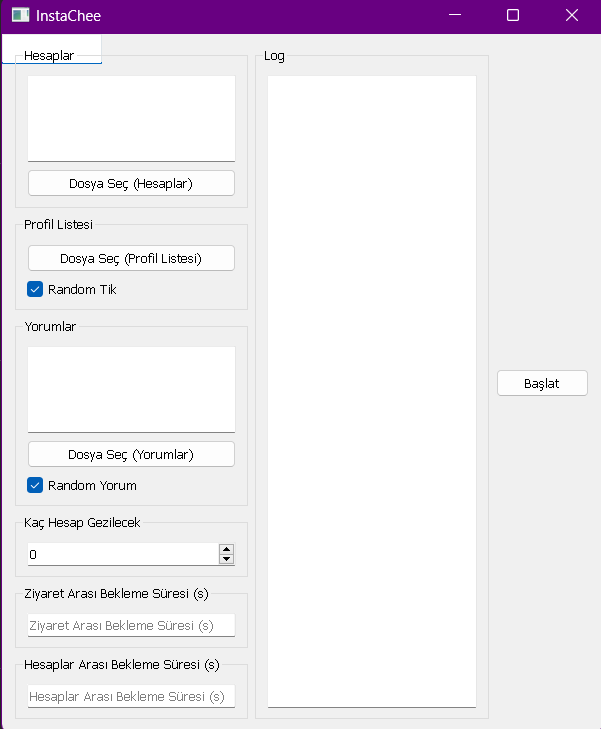Disable the Random Yorum checkbox
Image resolution: width=601 pixels, height=729 pixels.
35,485
